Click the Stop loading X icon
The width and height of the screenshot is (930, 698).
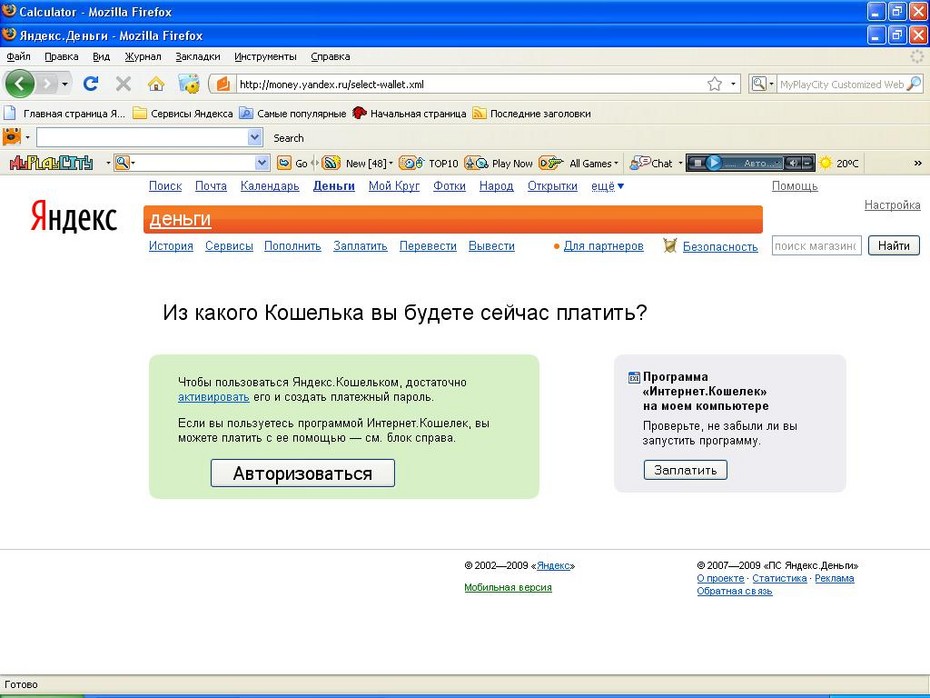[x=123, y=84]
